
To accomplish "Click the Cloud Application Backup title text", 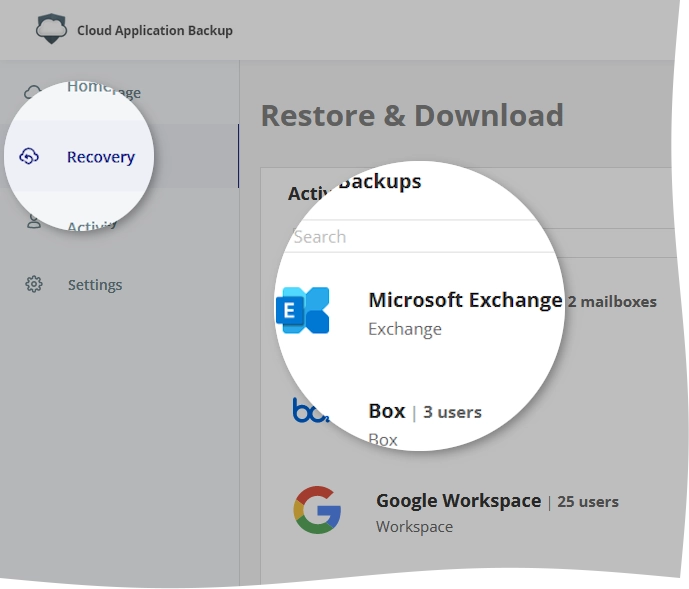I will tap(155, 30).
